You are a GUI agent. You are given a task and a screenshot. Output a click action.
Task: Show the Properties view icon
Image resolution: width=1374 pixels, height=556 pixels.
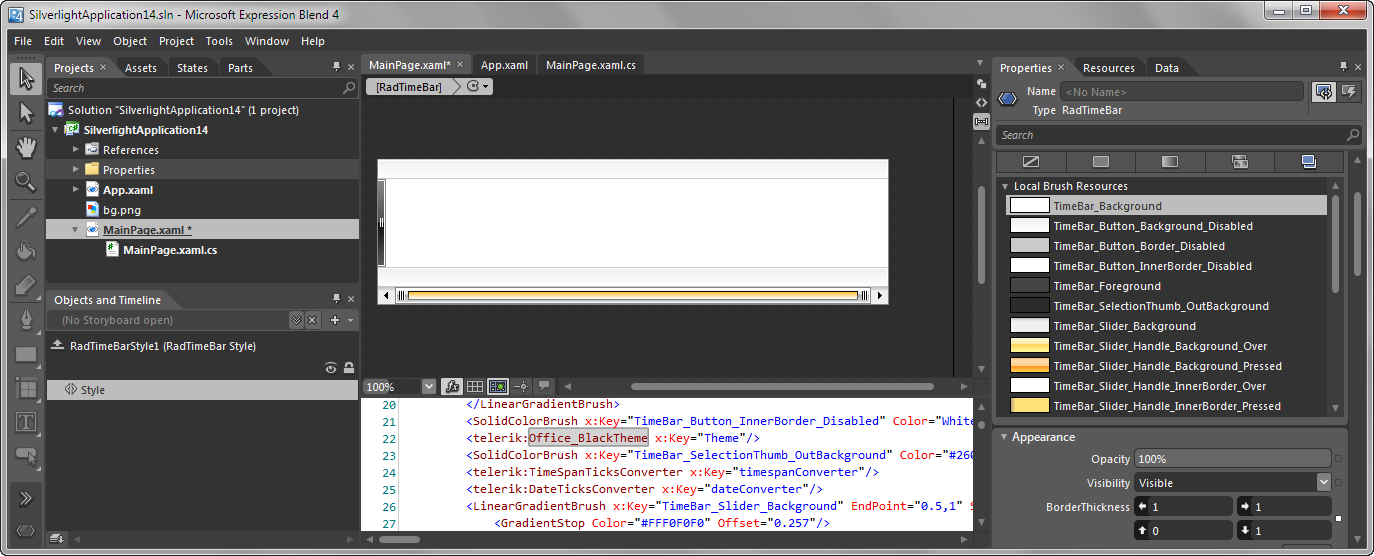coord(1325,92)
